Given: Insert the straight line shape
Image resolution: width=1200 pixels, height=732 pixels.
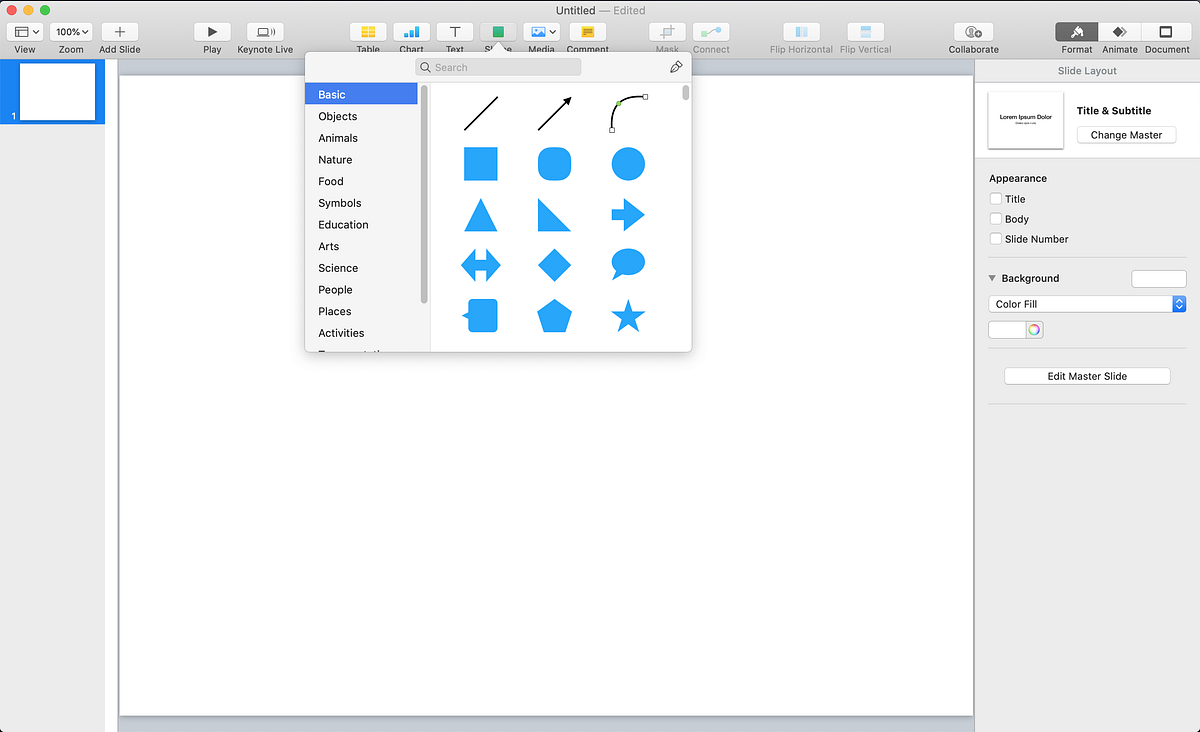Looking at the screenshot, I should point(481,113).
